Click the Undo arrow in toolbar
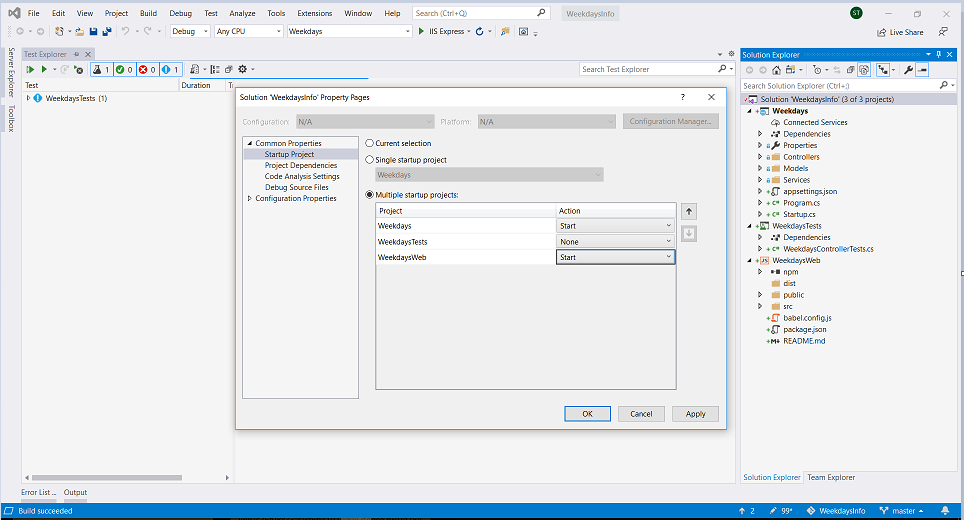Image resolution: width=964 pixels, height=520 pixels. coord(125,31)
